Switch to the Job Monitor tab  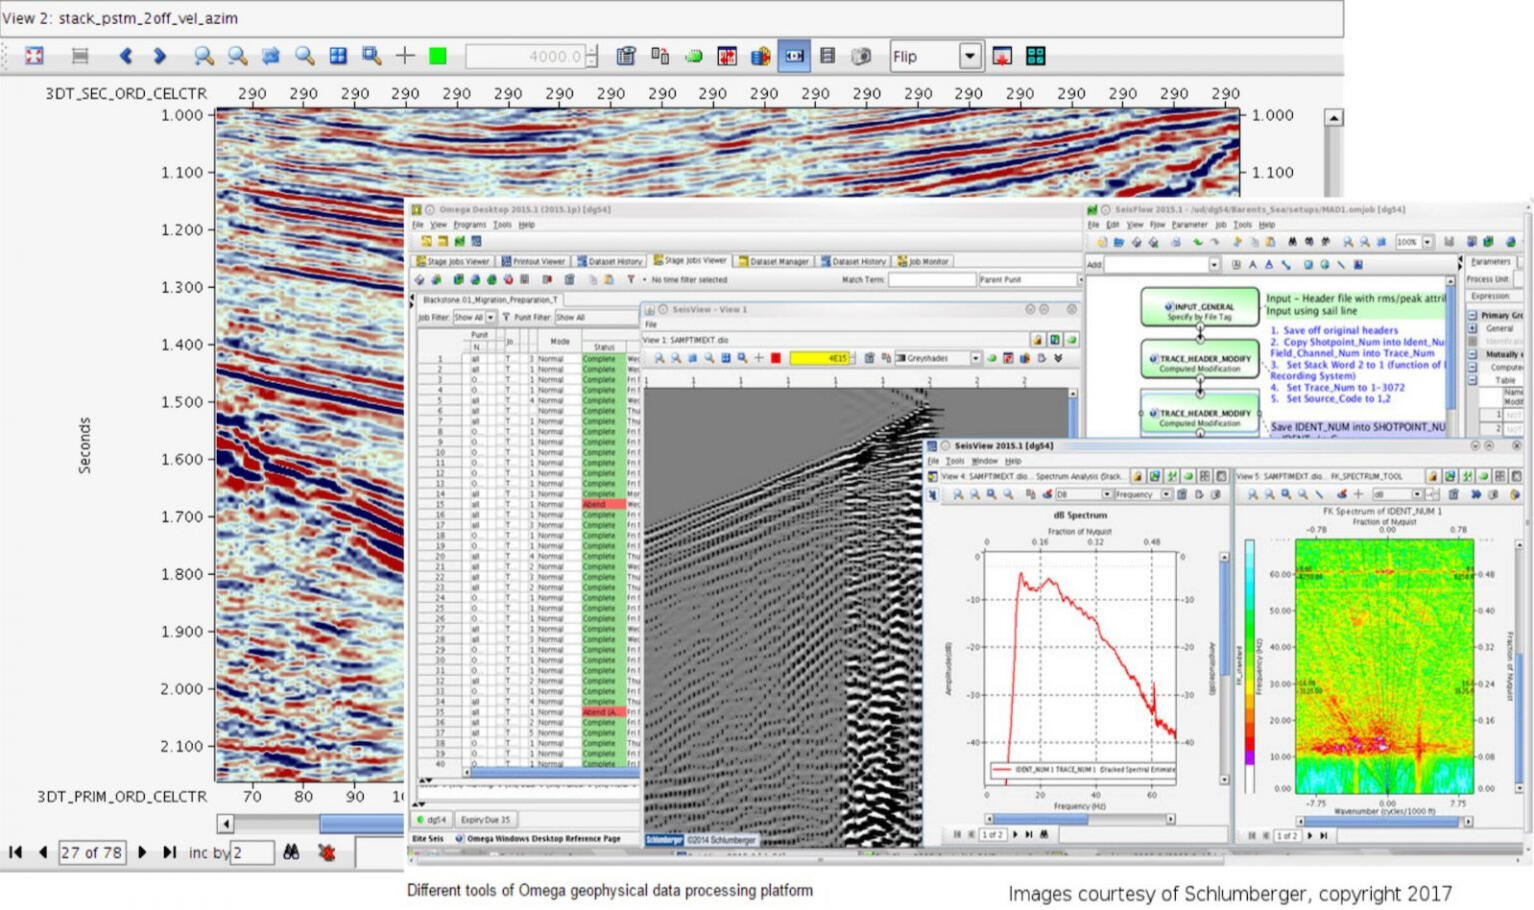pos(924,261)
